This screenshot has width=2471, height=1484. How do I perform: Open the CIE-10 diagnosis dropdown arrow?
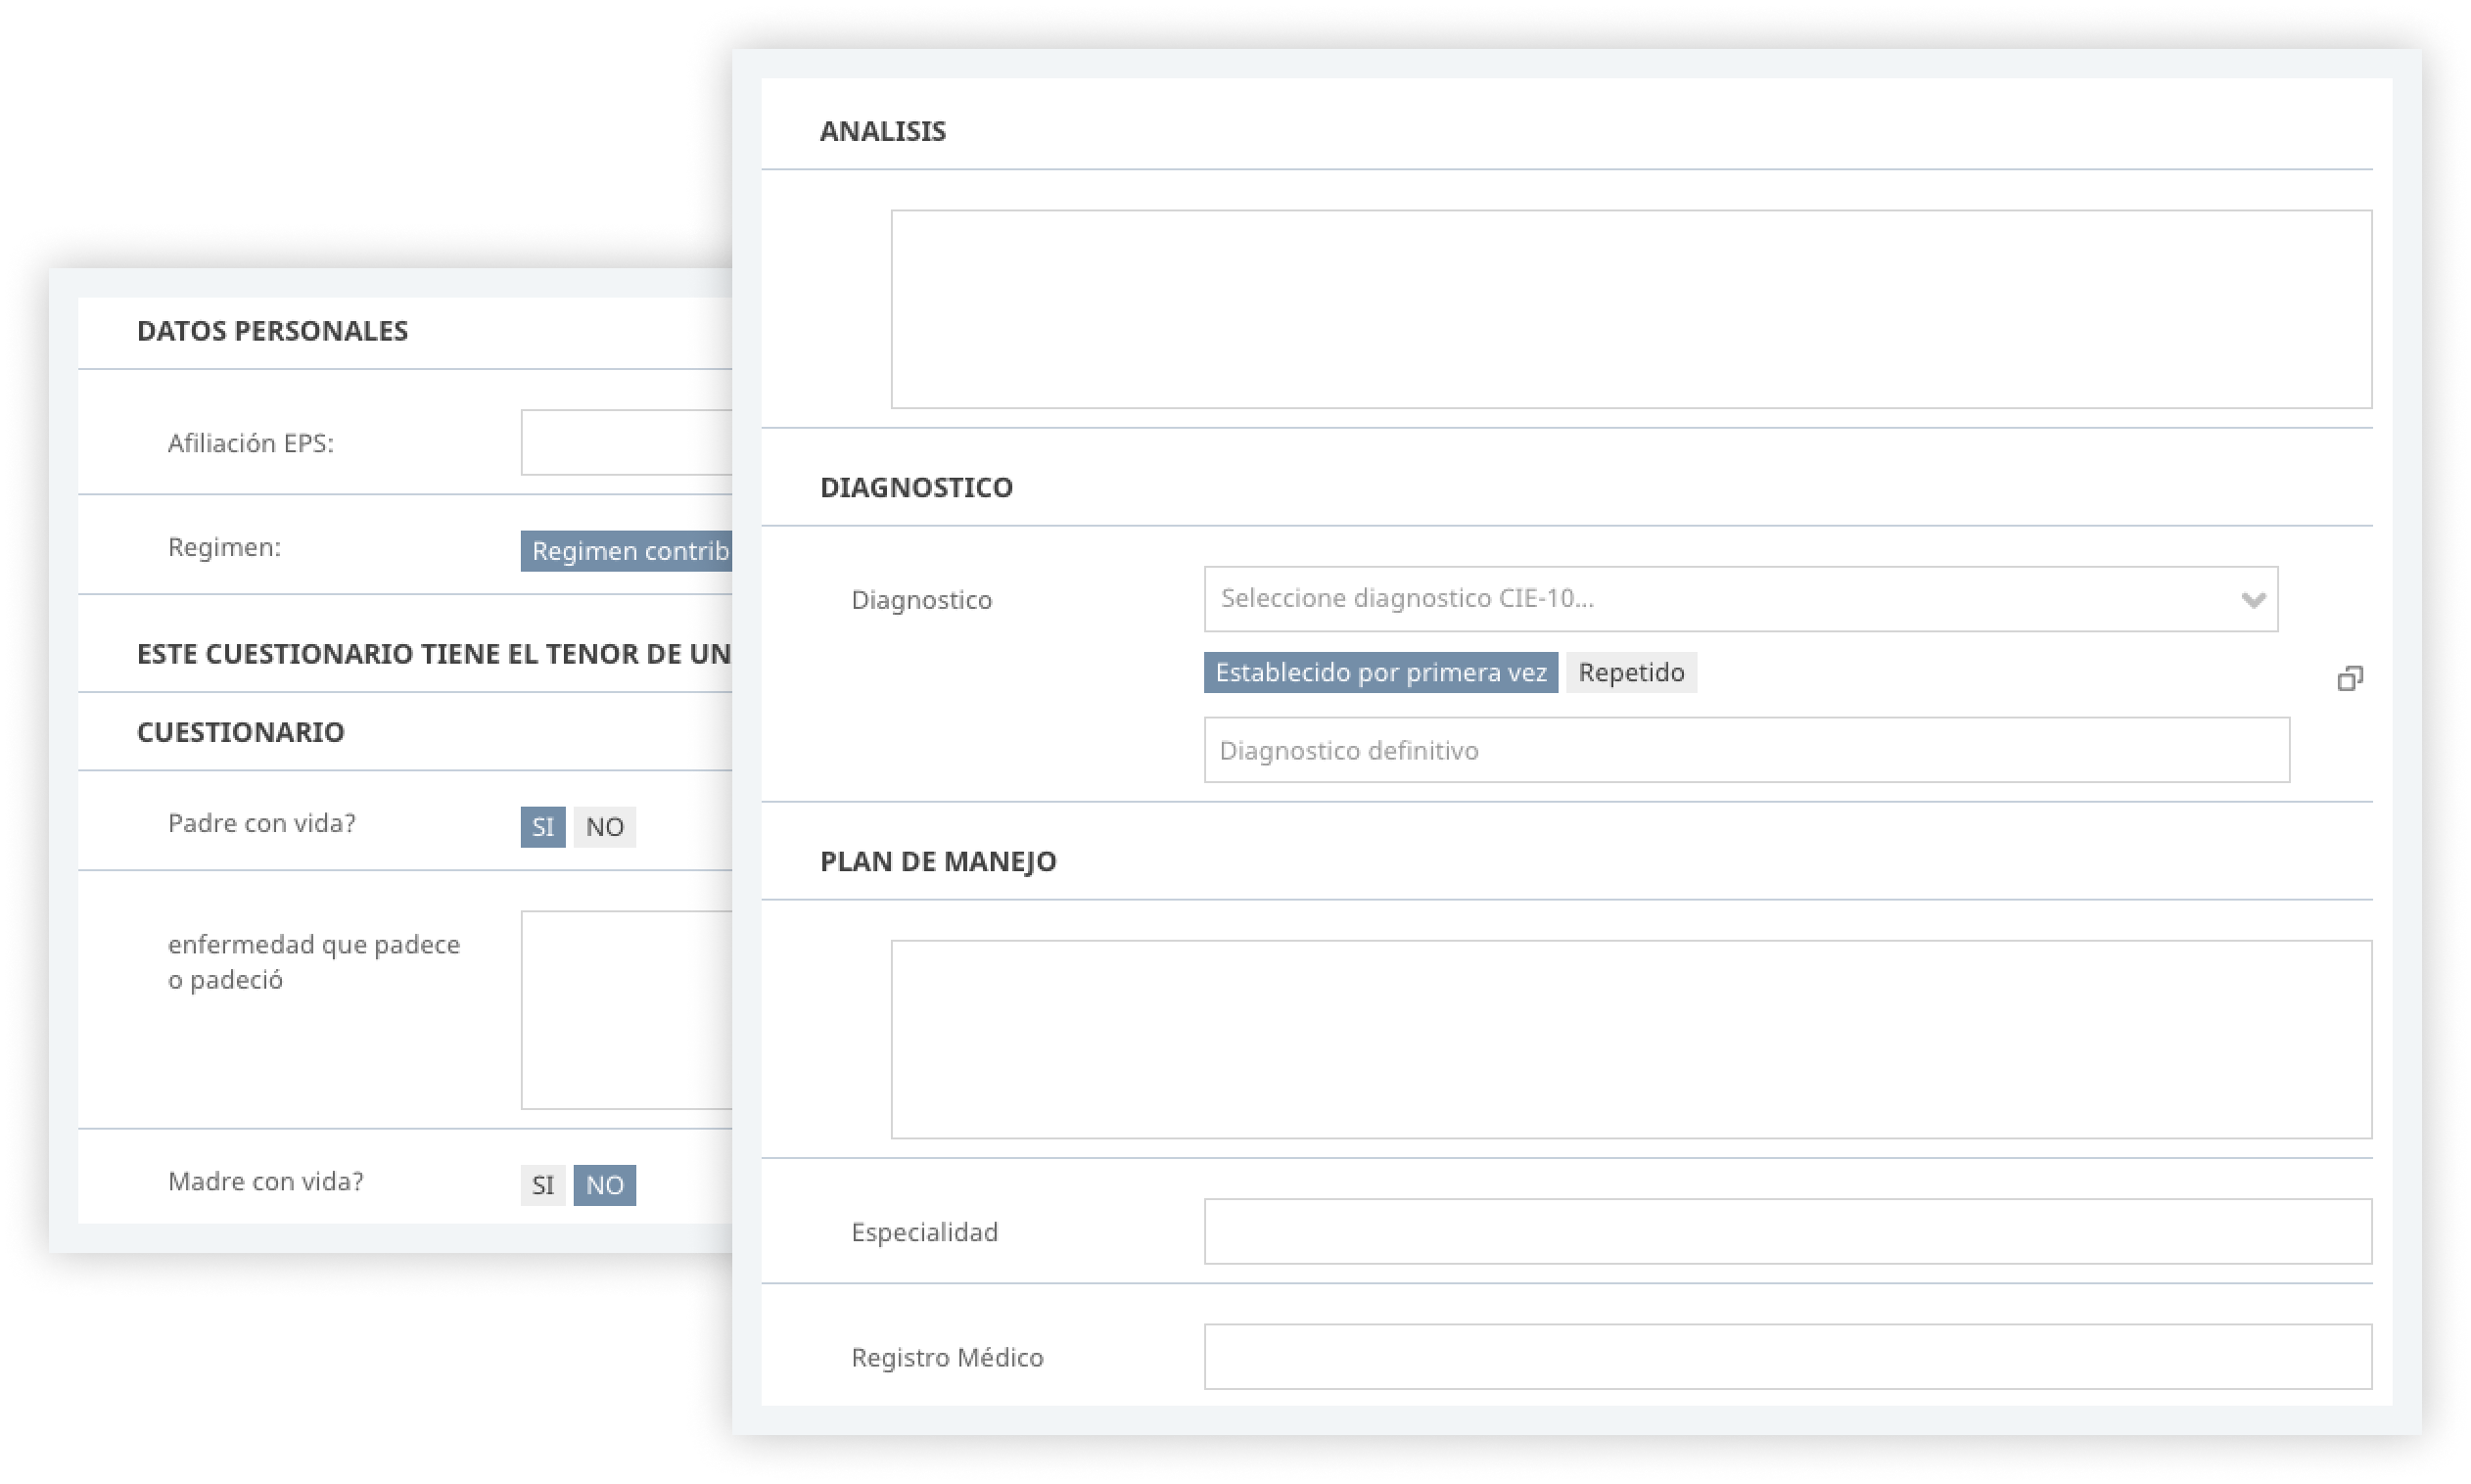pyautogui.click(x=2252, y=600)
